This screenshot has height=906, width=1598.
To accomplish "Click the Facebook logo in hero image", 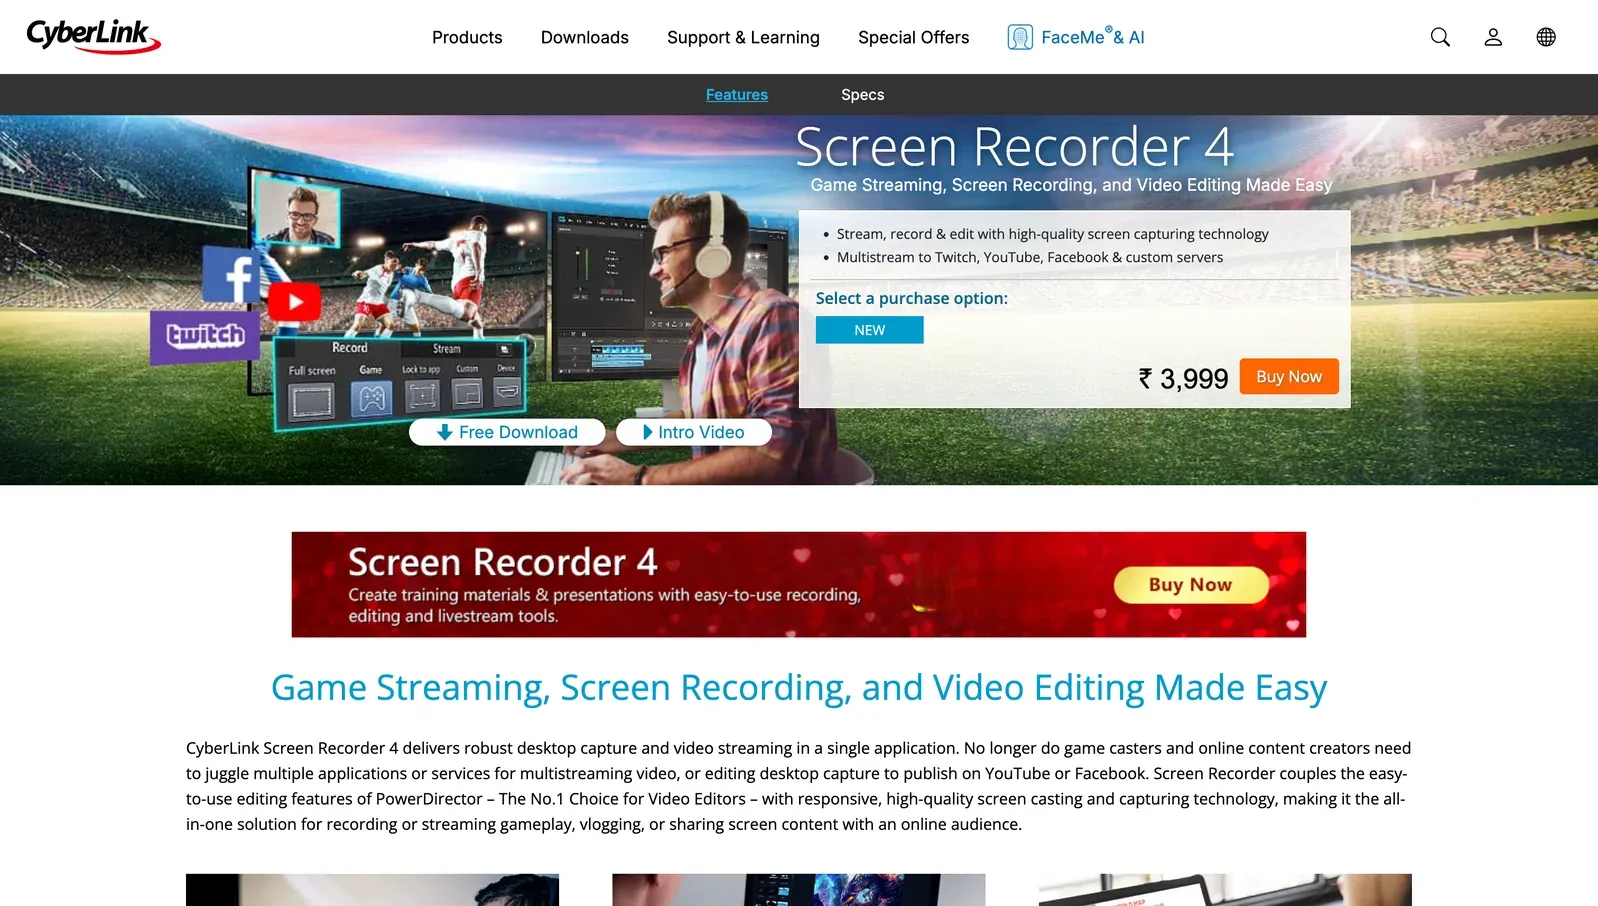I will [x=233, y=274].
